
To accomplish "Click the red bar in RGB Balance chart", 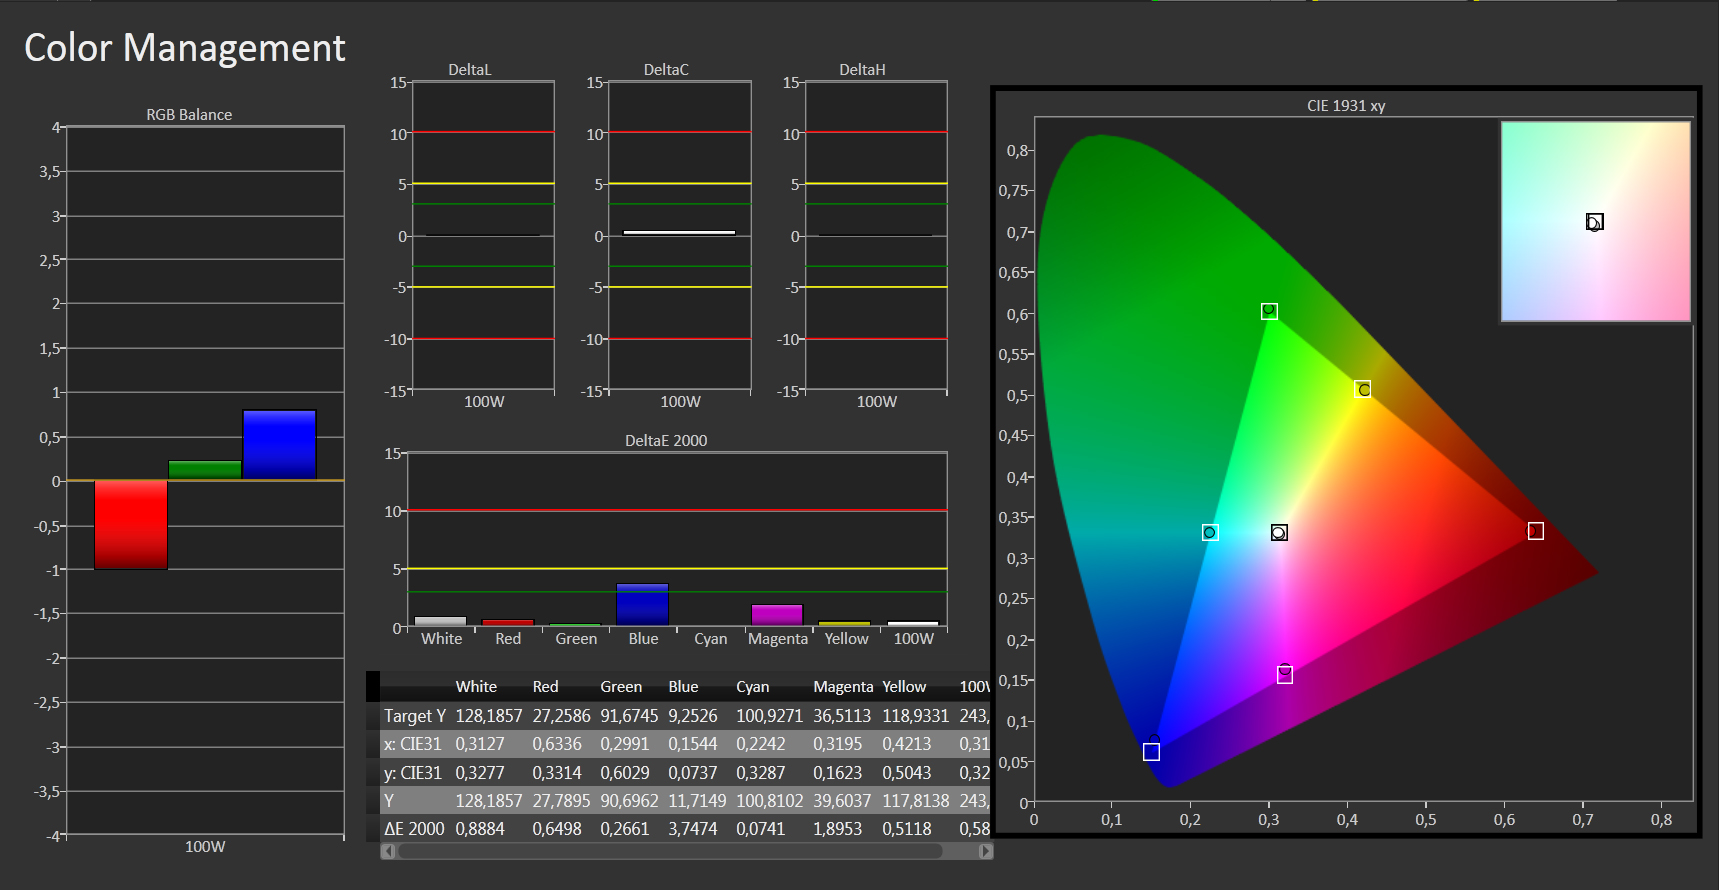I will click(x=131, y=525).
